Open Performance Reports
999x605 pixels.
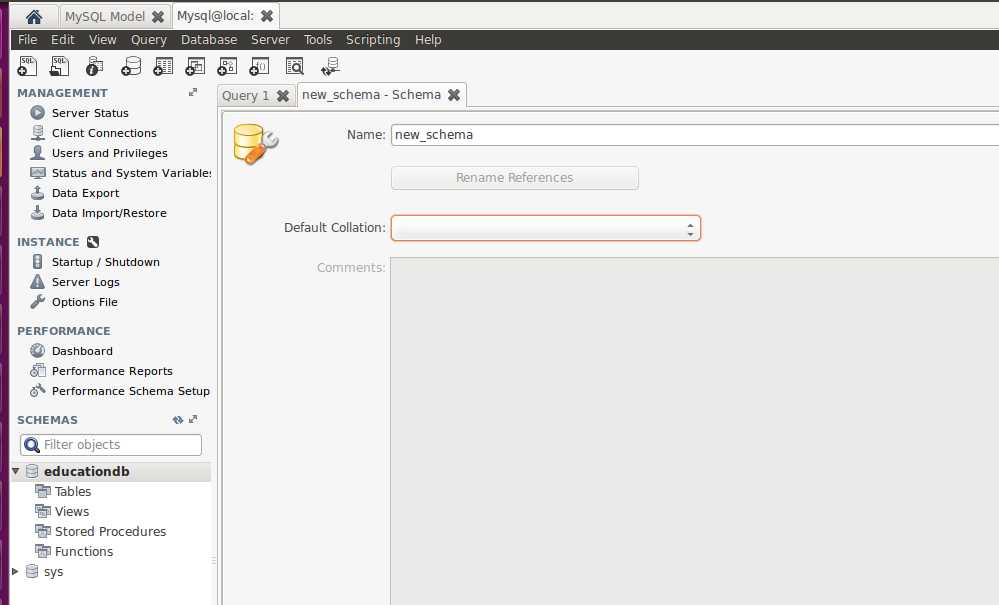(112, 371)
